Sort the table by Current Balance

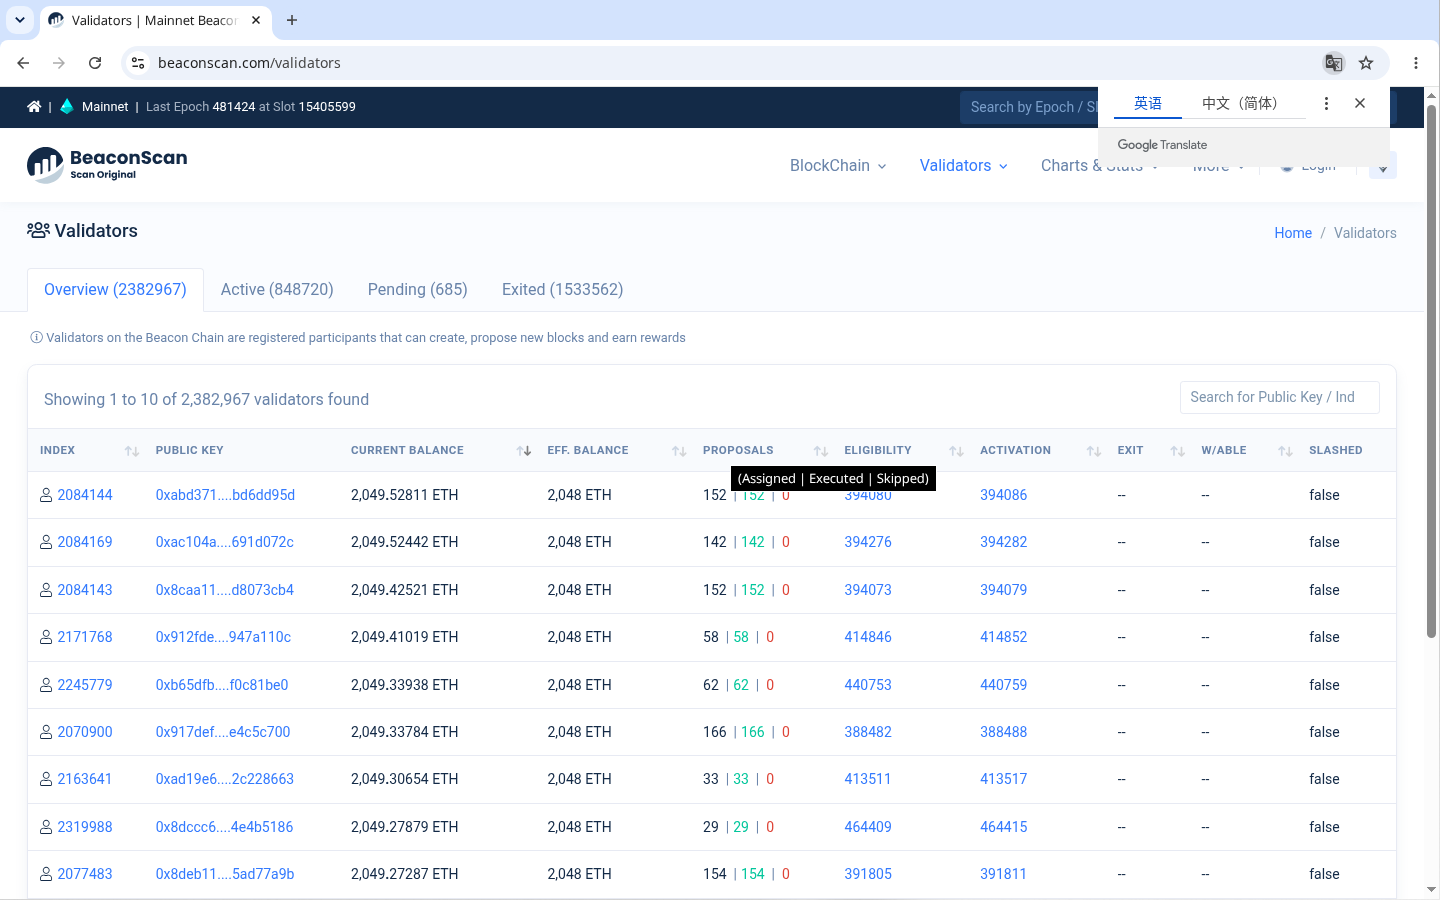click(523, 451)
